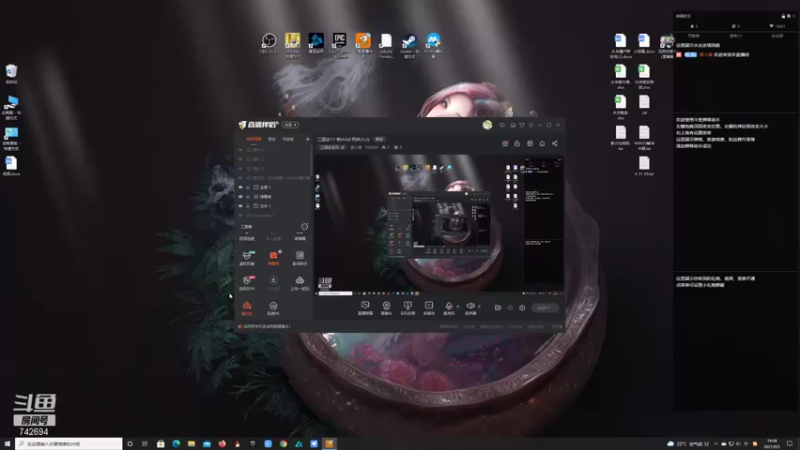This screenshot has height=450, width=800.
Task: Open Steam desktop shortcut
Action: pyautogui.click(x=409, y=45)
